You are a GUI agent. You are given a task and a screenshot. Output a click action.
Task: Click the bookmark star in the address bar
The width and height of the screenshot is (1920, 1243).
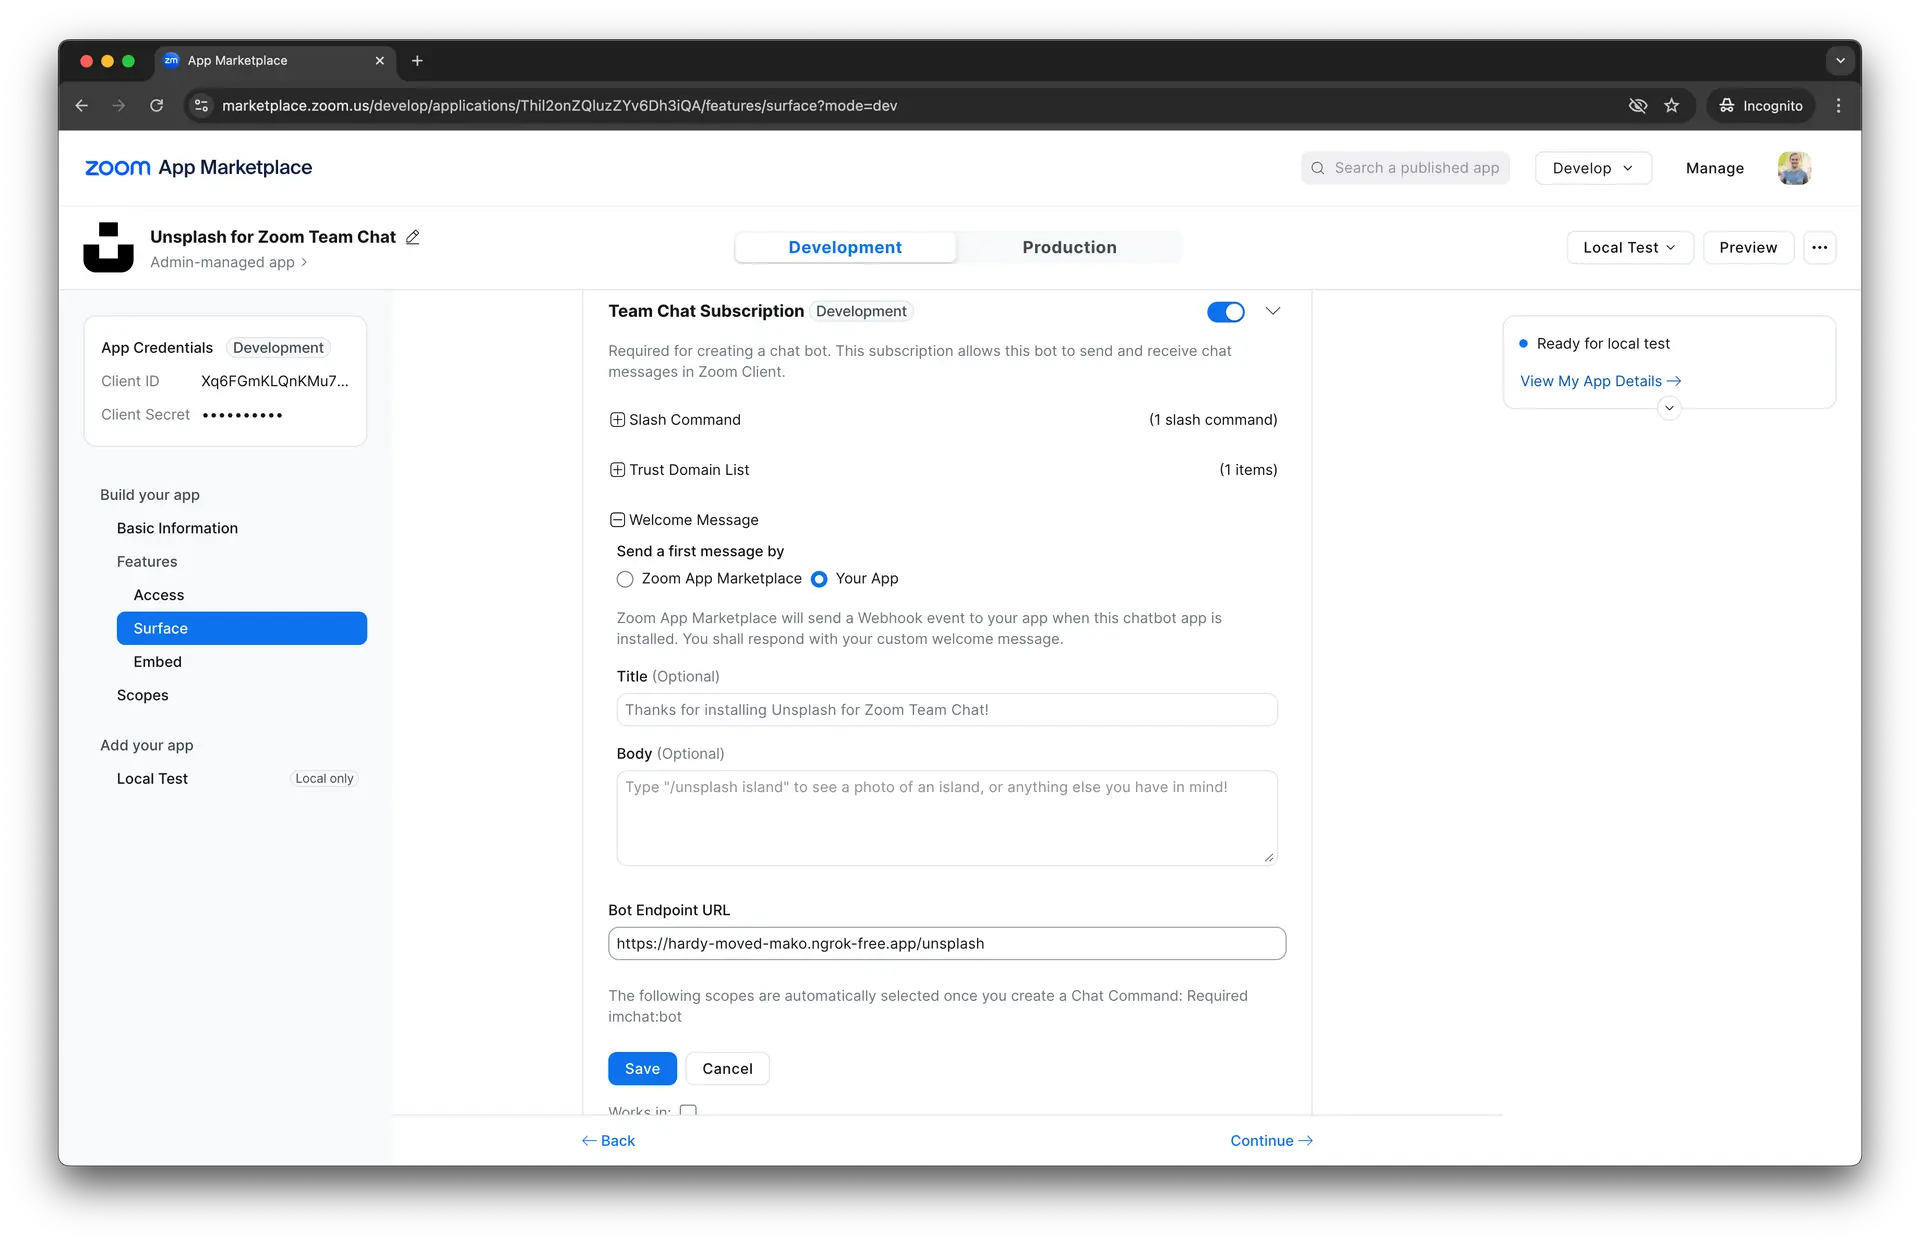tap(1672, 105)
